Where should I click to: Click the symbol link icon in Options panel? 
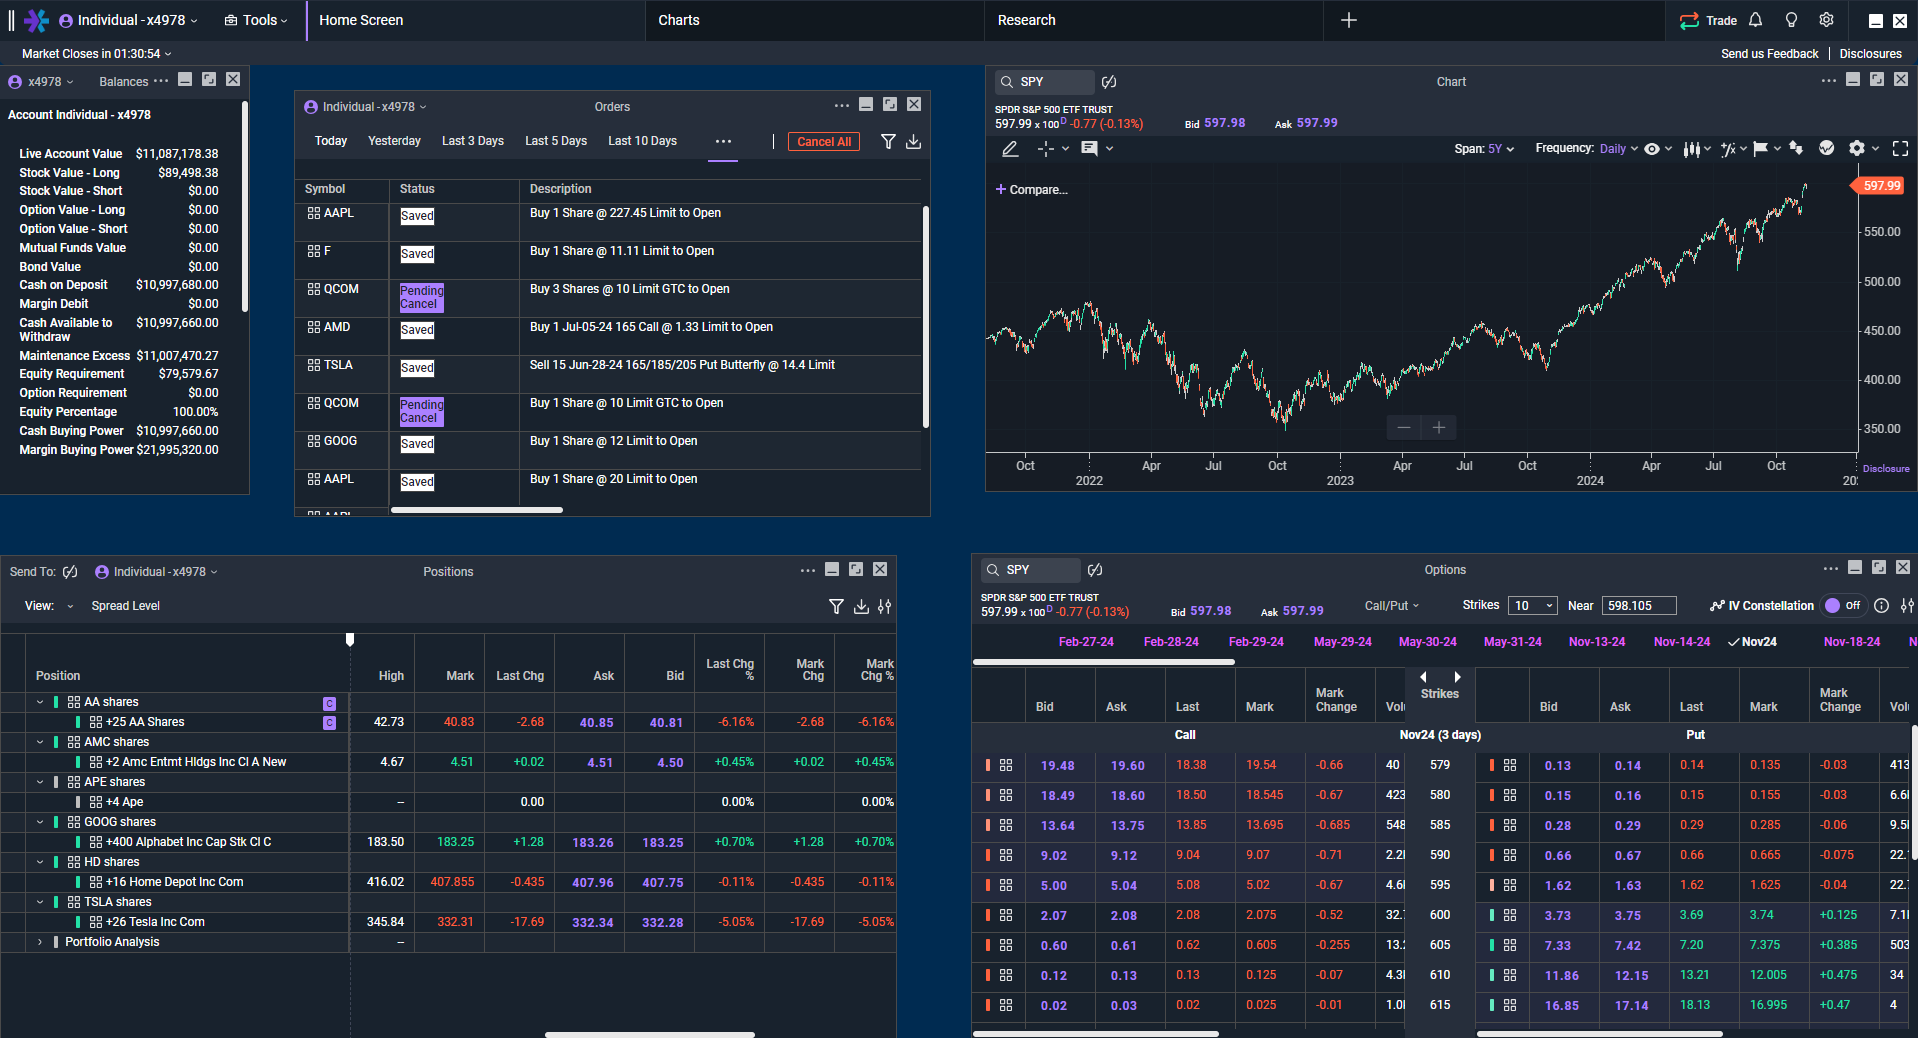tap(1095, 570)
